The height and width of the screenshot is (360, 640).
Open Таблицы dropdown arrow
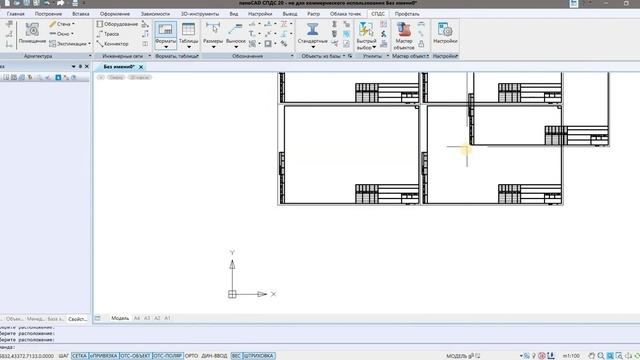click(188, 47)
